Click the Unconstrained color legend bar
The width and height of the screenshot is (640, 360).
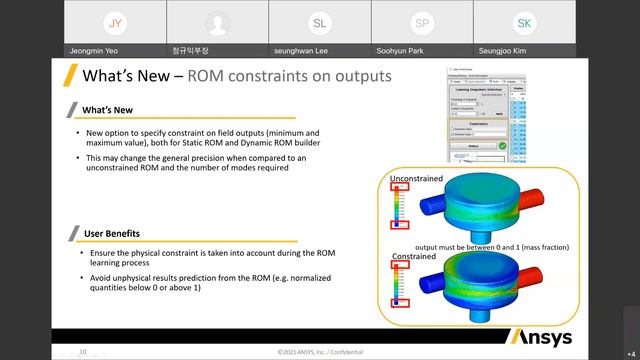(396, 206)
